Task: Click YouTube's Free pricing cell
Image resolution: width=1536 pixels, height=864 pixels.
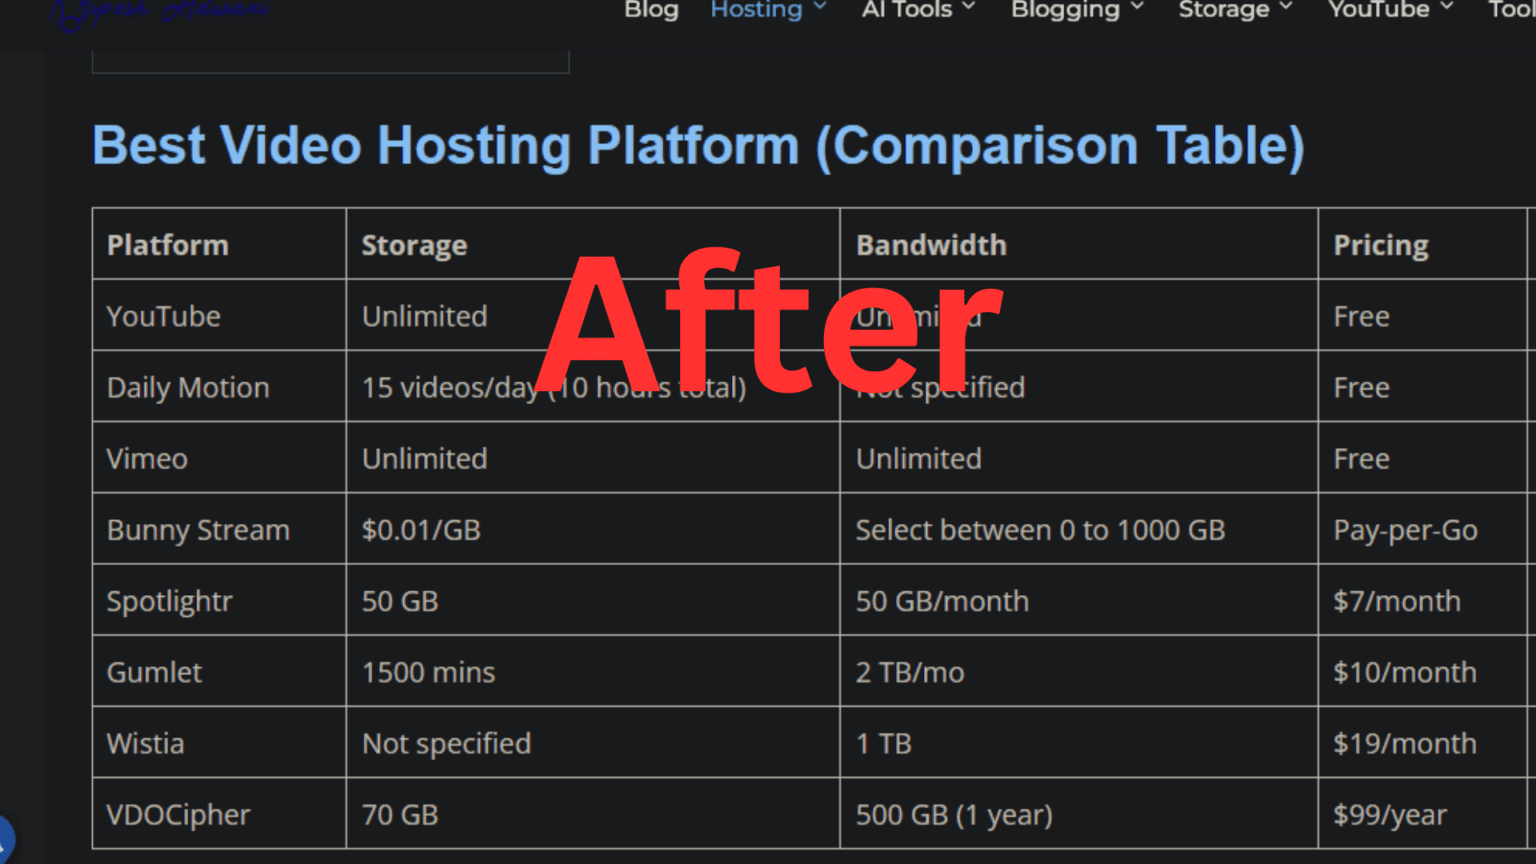Action: (x=1423, y=315)
